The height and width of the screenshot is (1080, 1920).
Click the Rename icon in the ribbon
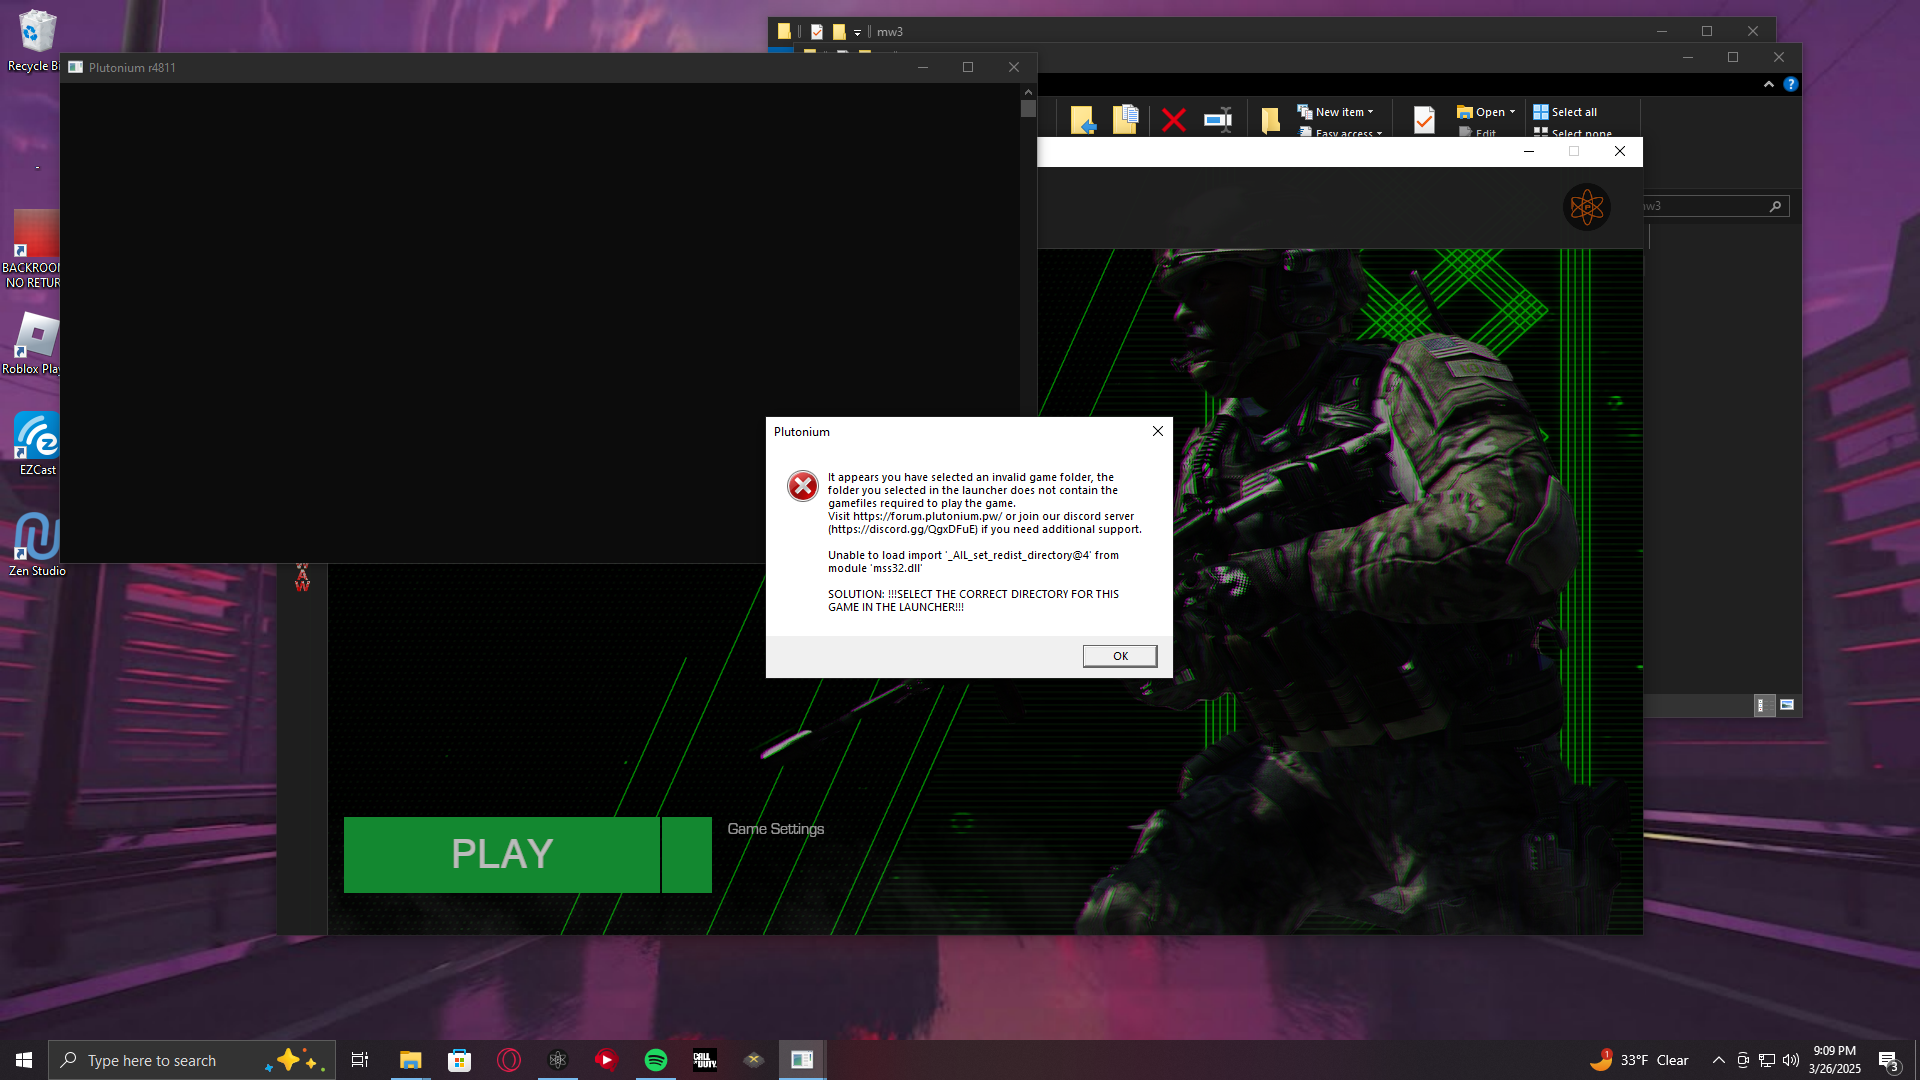[1217, 120]
